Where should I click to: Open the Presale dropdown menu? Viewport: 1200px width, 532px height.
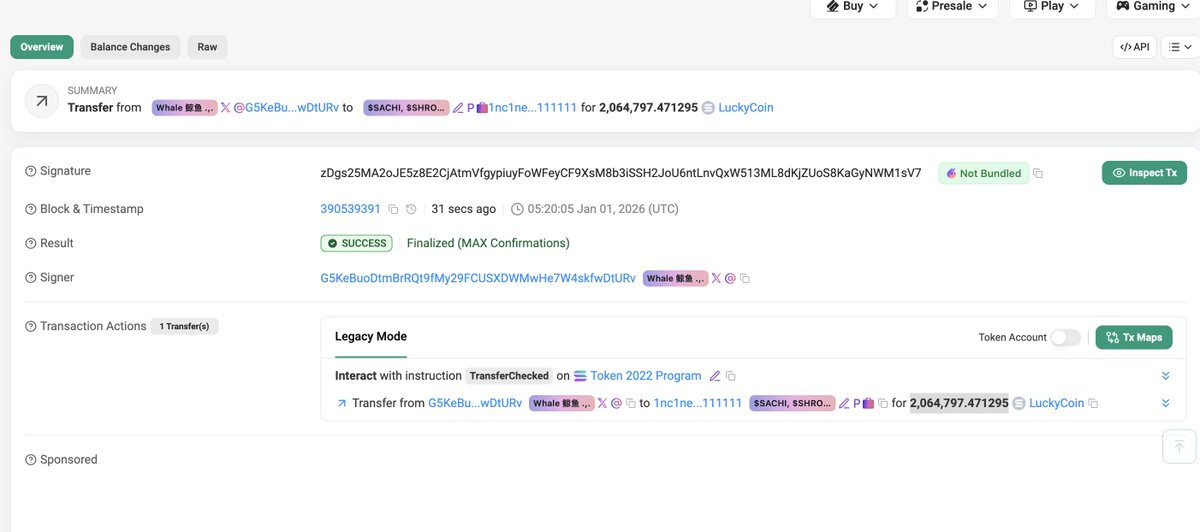point(952,6)
